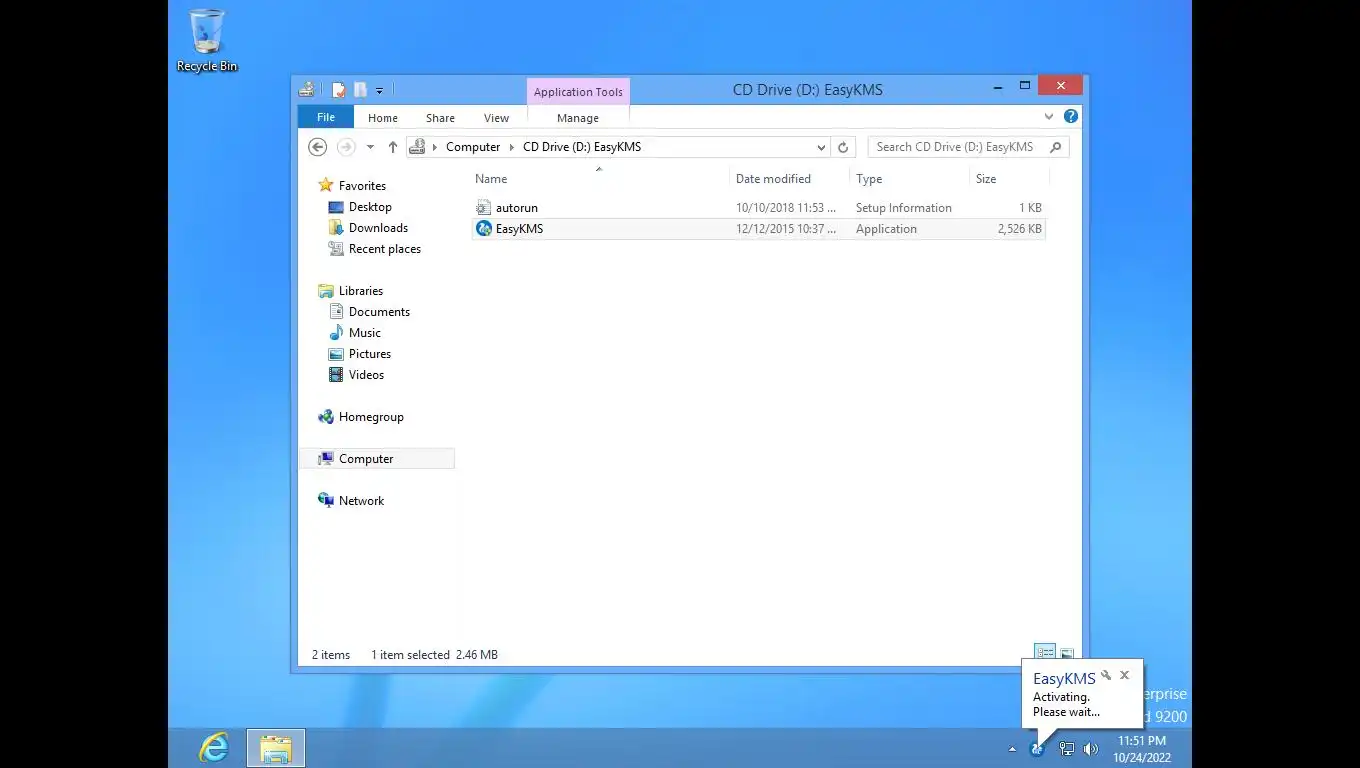
Task: Click CD Drive (D:) EasyKMS breadcrumb
Action: (x=582, y=147)
